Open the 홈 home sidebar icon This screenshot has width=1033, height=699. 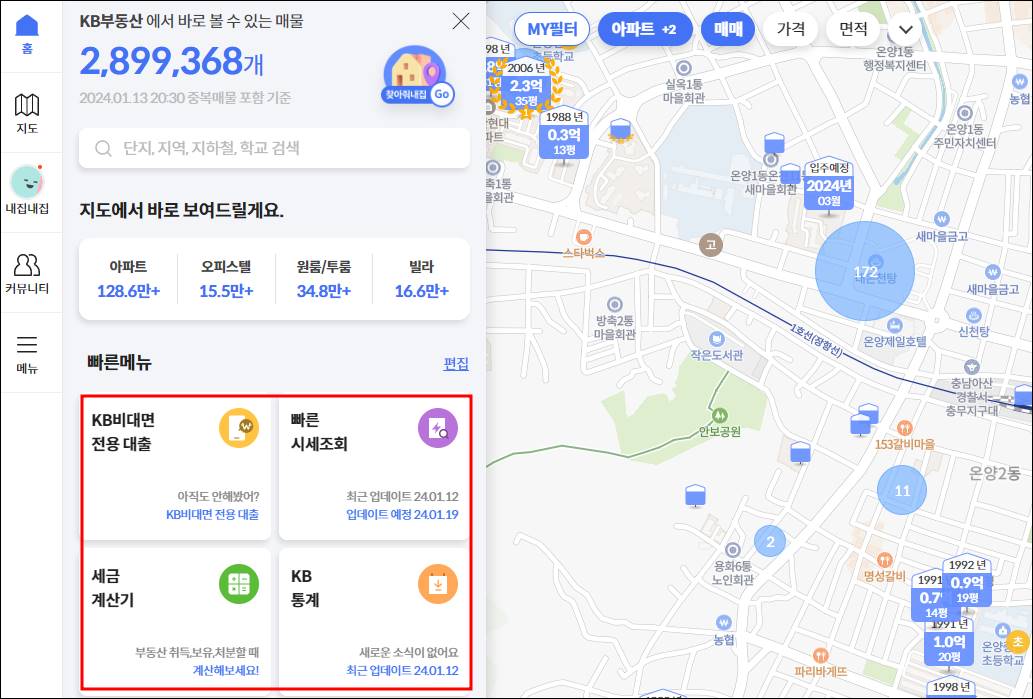[27, 35]
